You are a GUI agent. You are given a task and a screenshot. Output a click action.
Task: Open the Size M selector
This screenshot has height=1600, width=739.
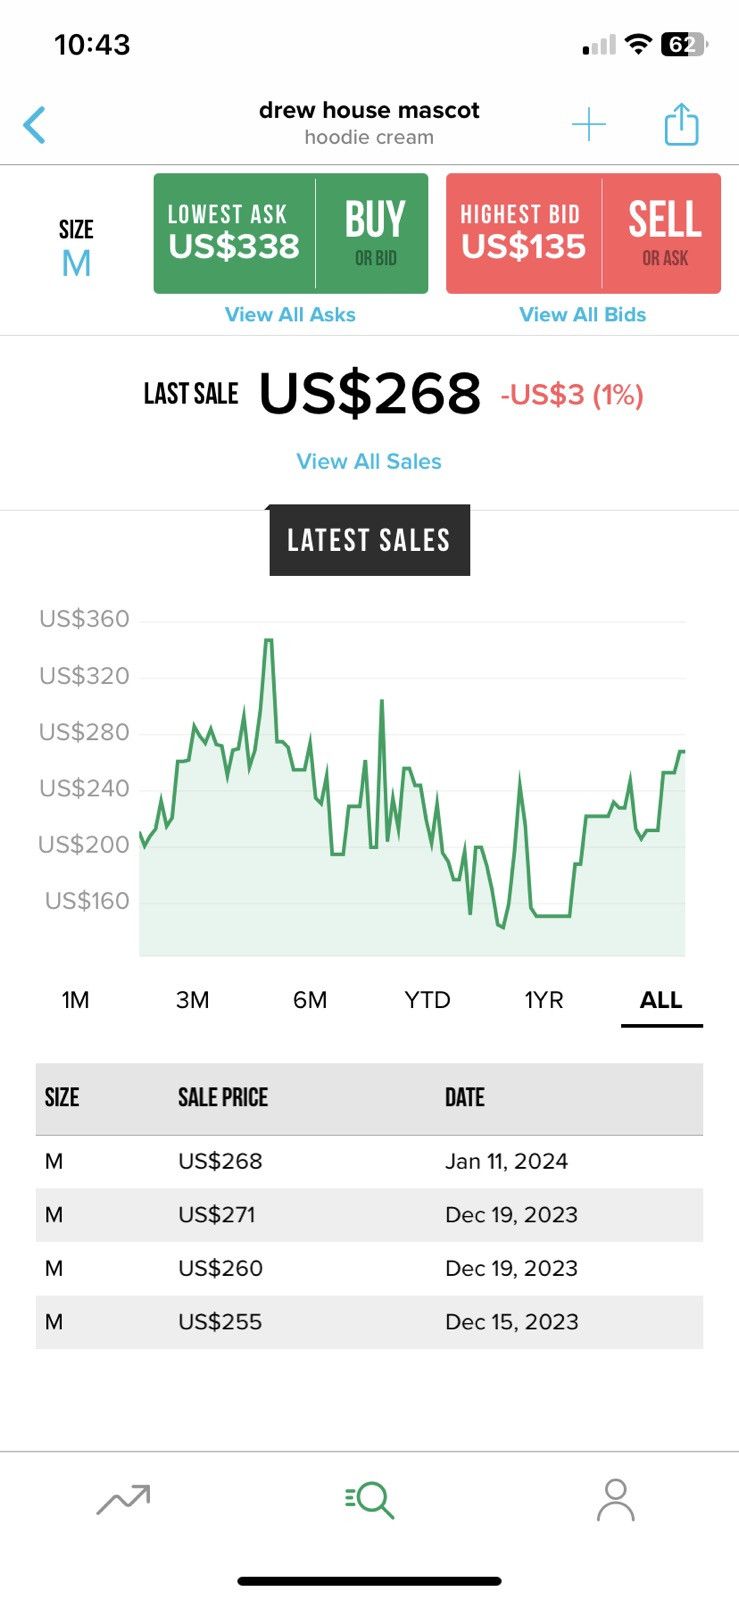pos(76,249)
